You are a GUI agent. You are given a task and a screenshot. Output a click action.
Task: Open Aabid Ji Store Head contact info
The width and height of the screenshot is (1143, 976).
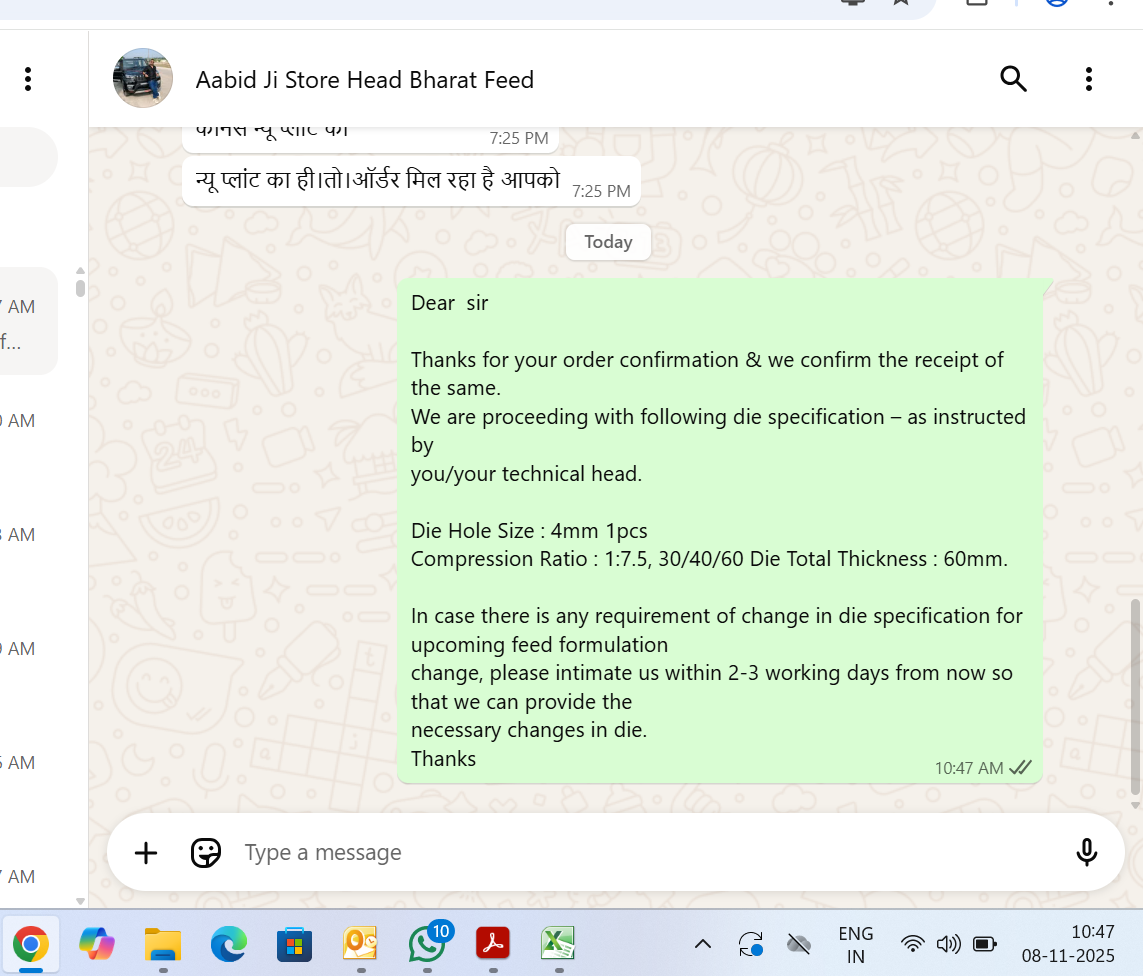tap(364, 79)
